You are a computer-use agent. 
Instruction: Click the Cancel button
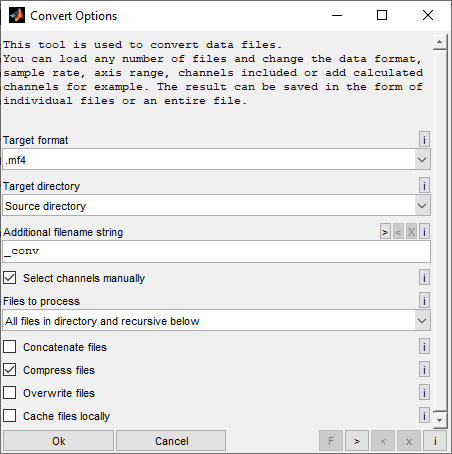(x=171, y=441)
